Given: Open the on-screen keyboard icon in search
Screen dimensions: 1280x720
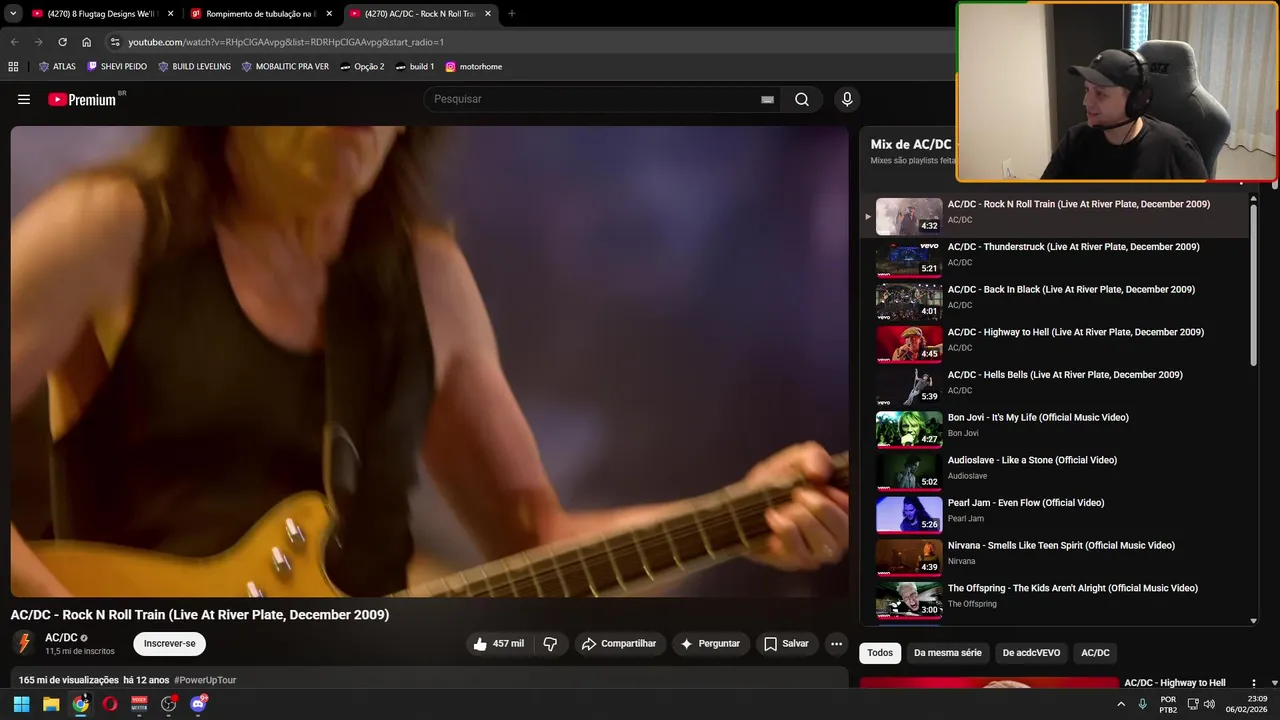Looking at the screenshot, I should tap(767, 99).
